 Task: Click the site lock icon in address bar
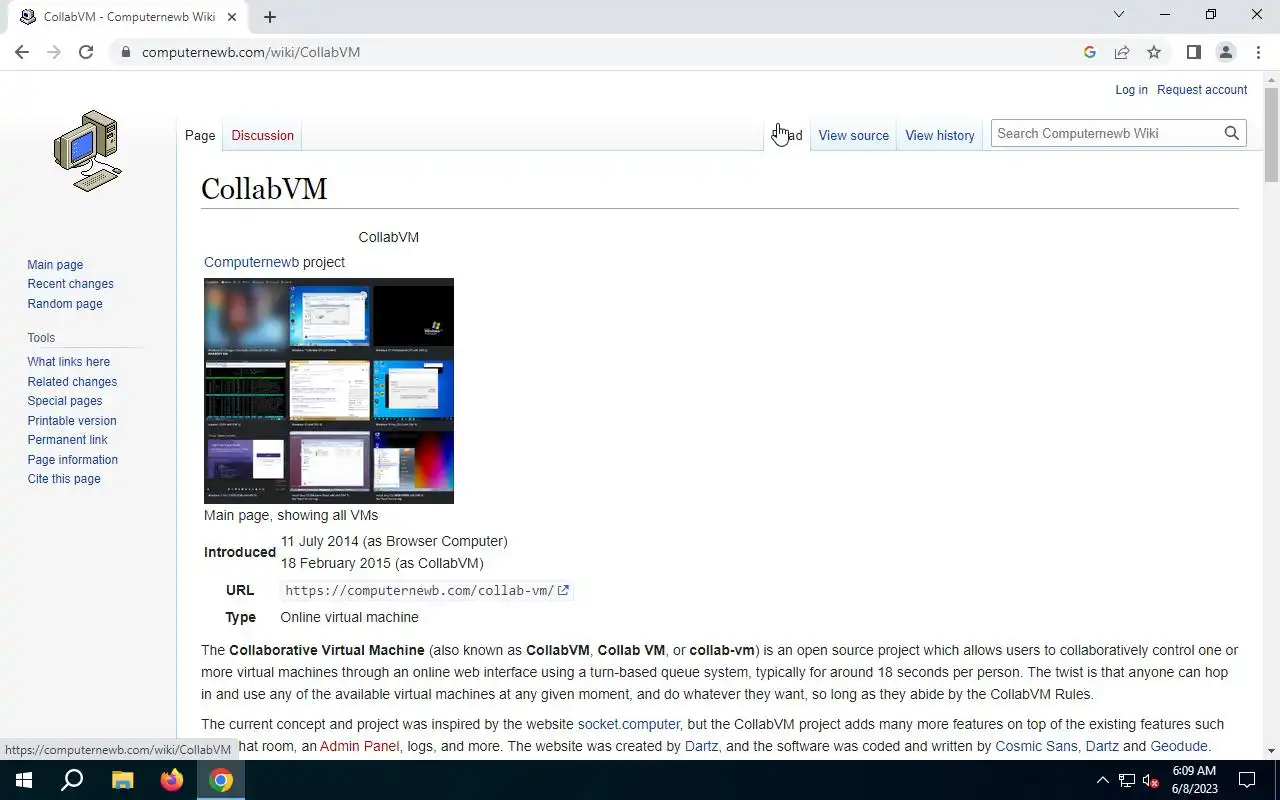[x=125, y=52]
